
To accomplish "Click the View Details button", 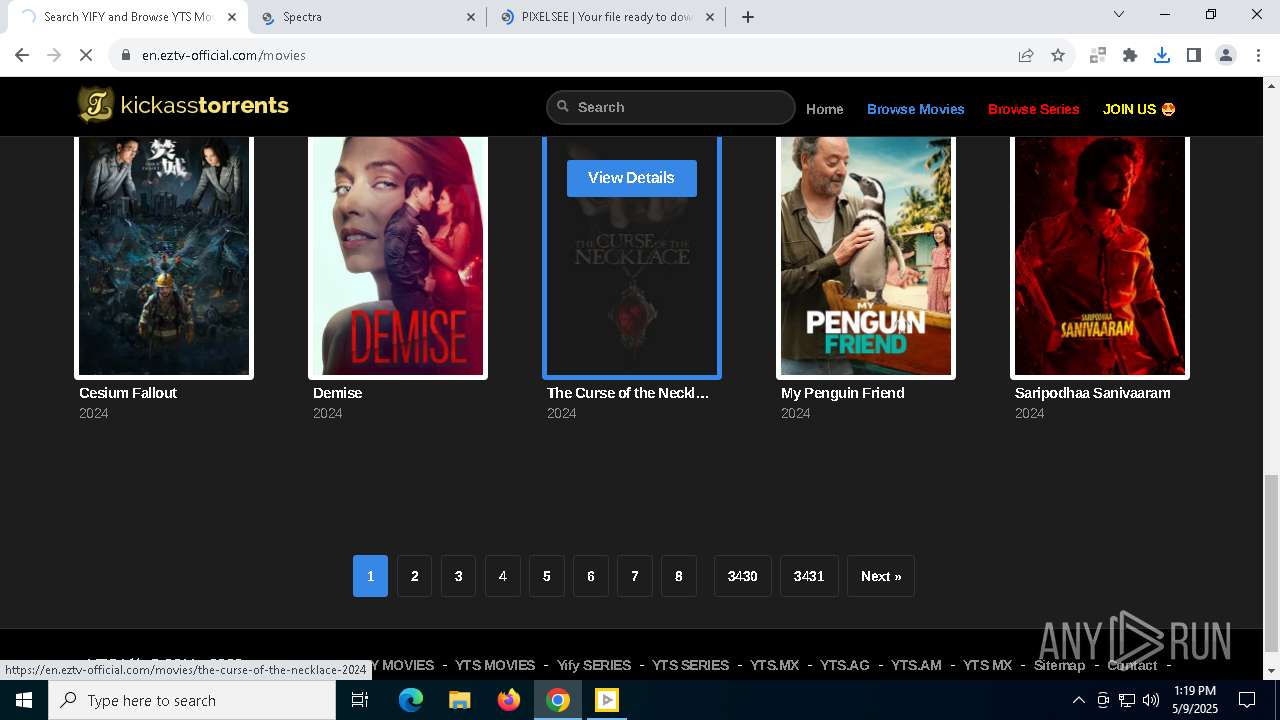I will point(632,178).
